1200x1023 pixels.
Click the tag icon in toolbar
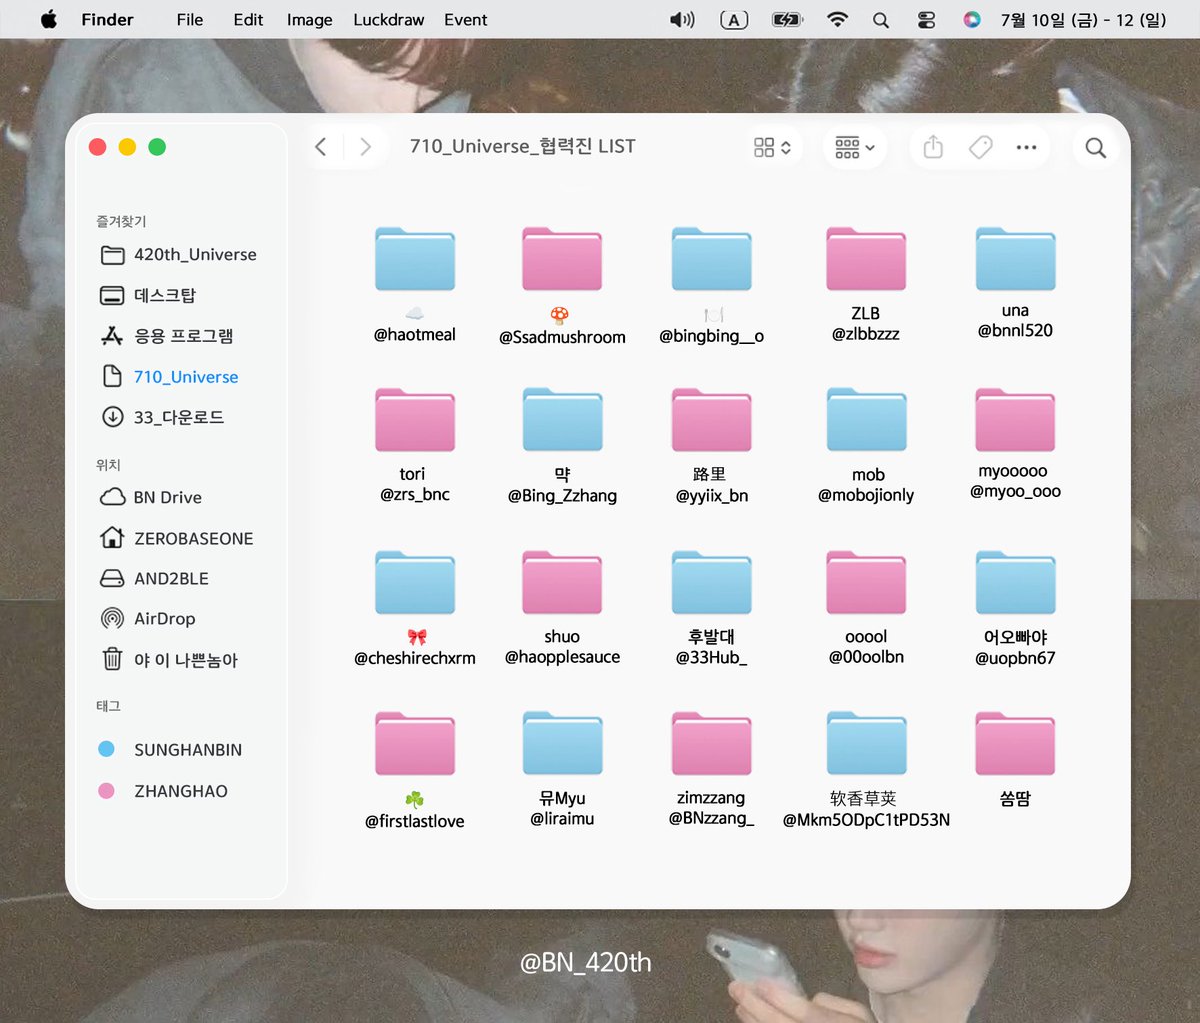(980, 147)
